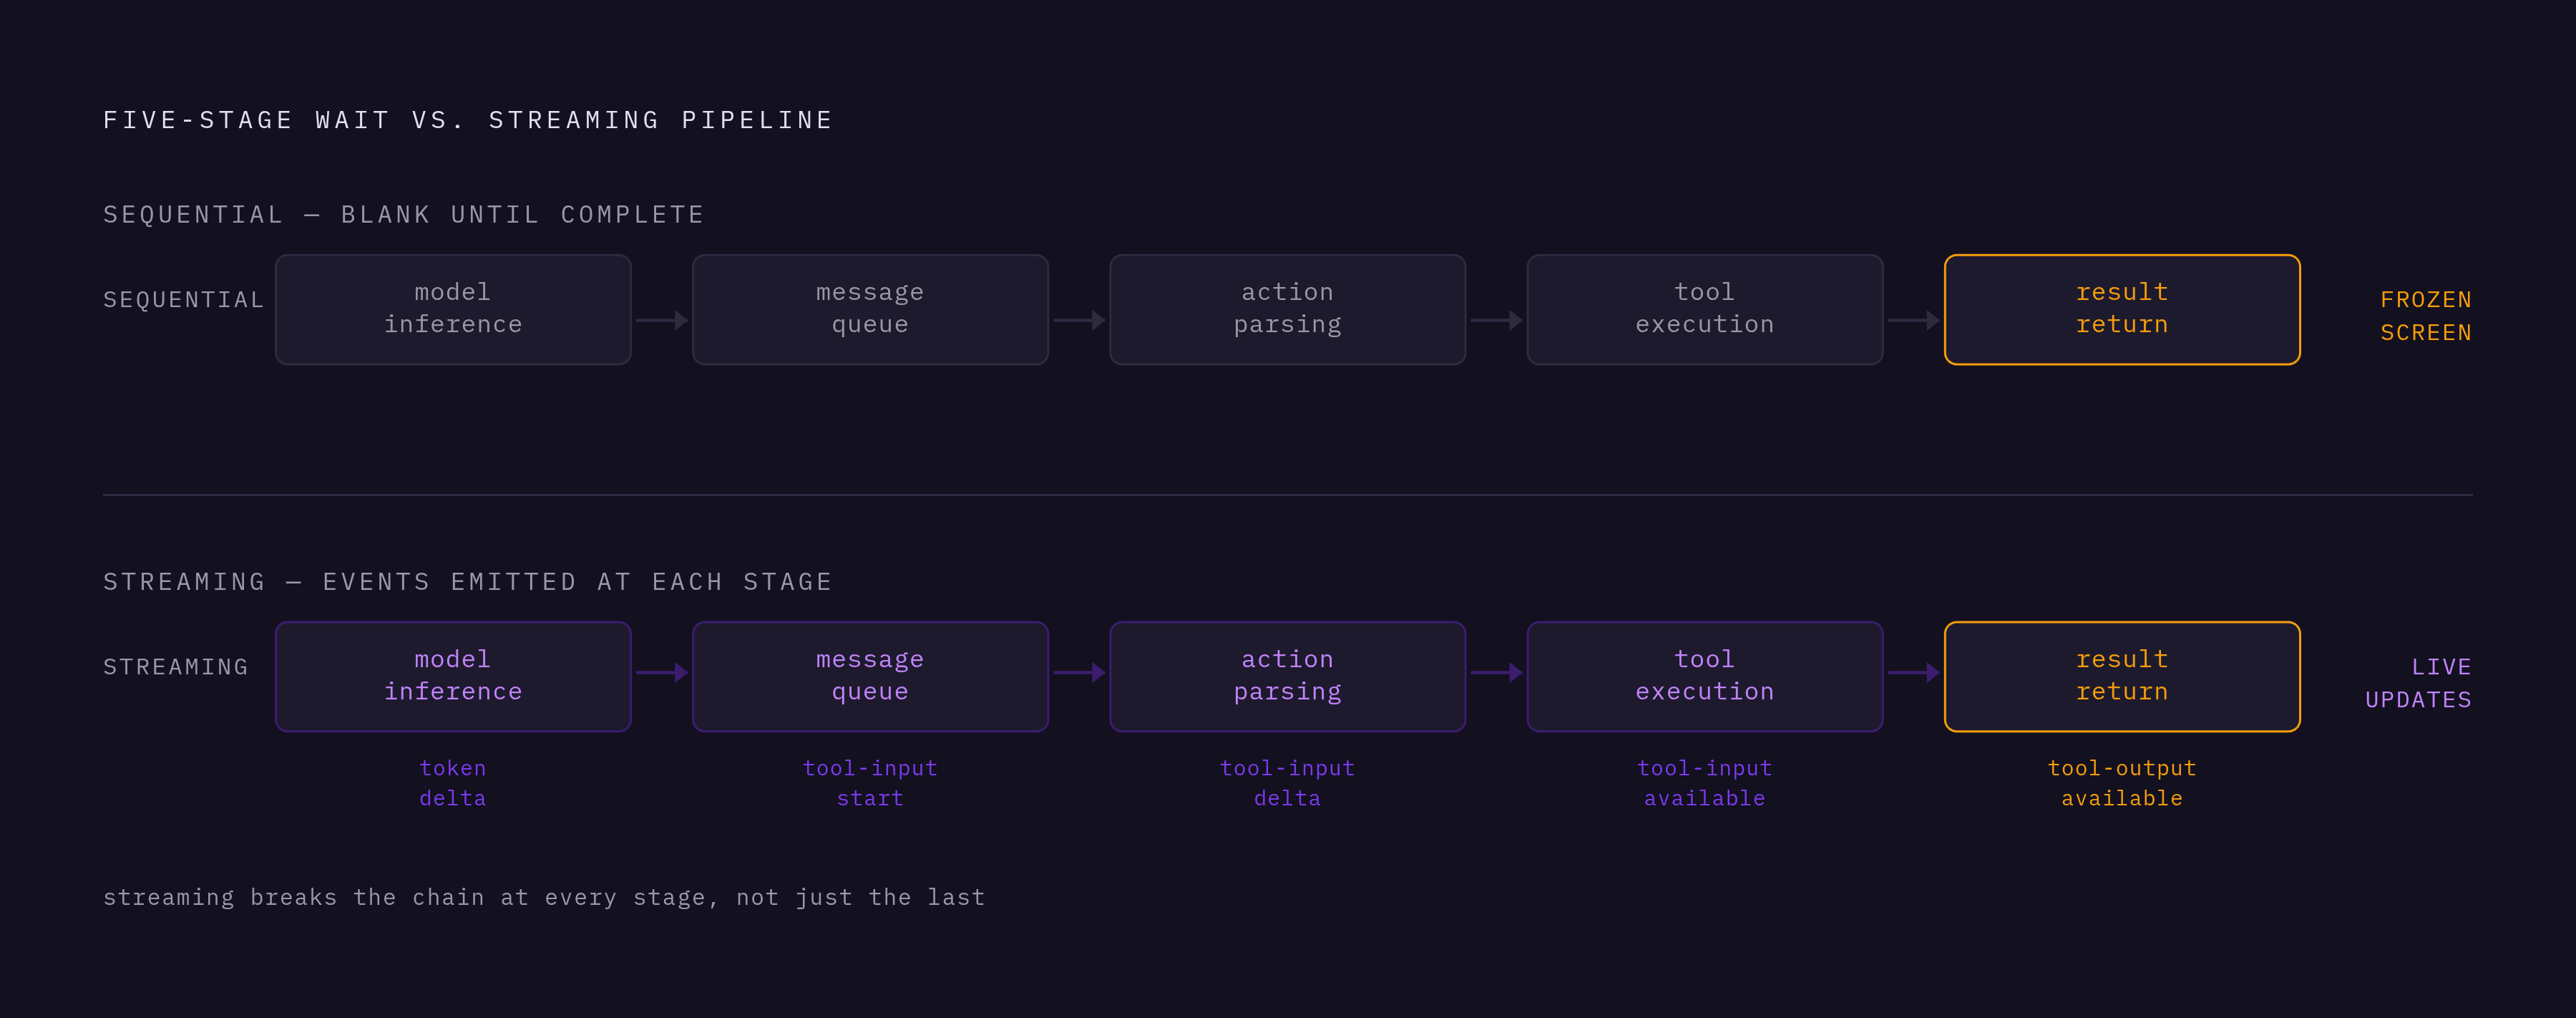Click the footer caption about streaming breaks
The width and height of the screenshot is (2576, 1018).
(x=544, y=898)
